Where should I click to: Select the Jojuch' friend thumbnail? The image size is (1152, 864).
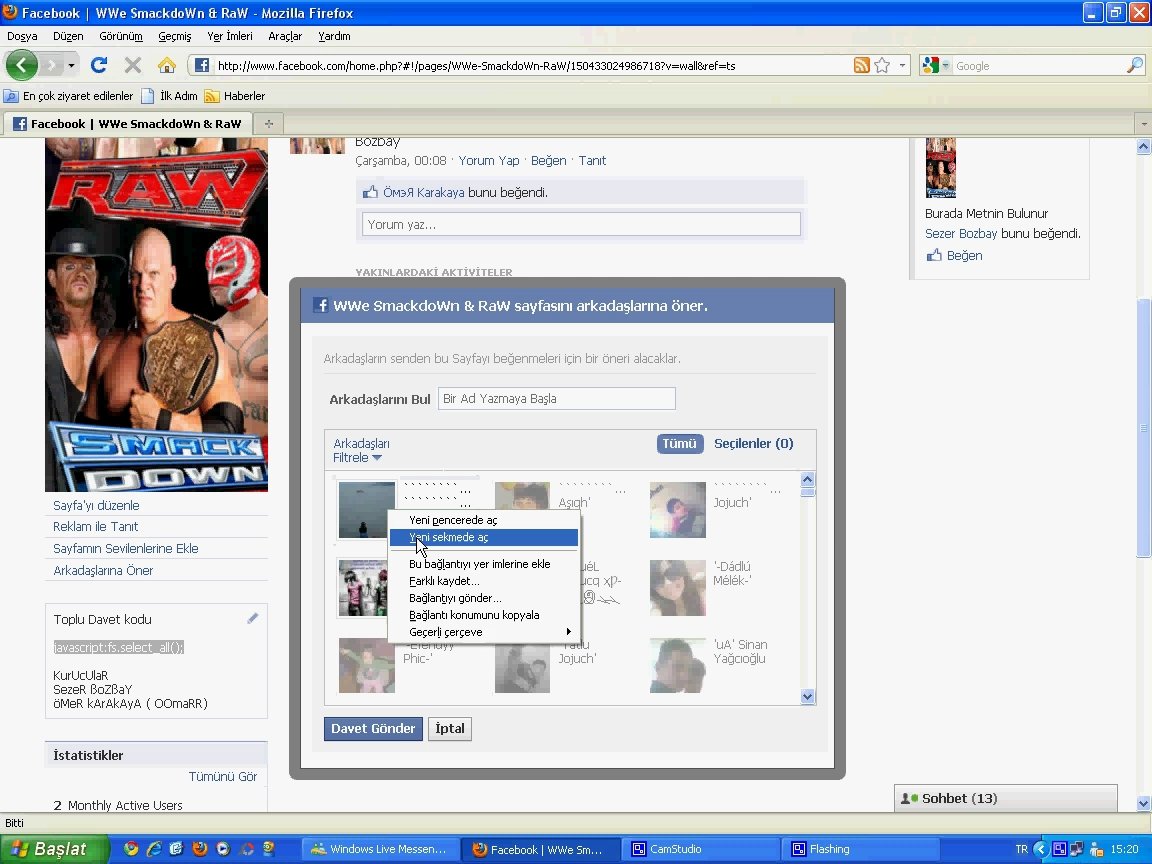[x=677, y=510]
